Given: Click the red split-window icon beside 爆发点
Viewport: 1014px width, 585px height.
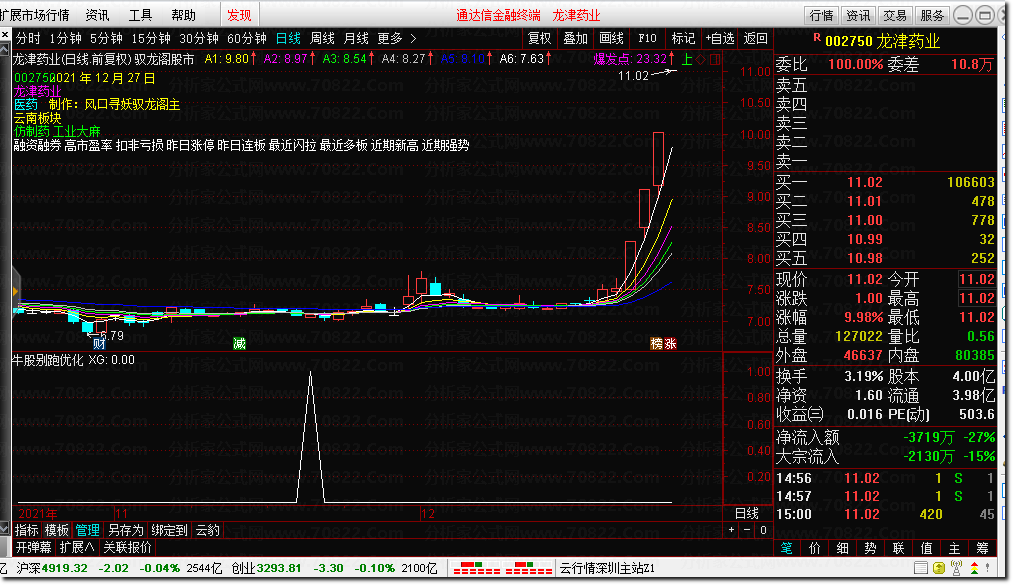Looking at the screenshot, I should [x=715, y=59].
